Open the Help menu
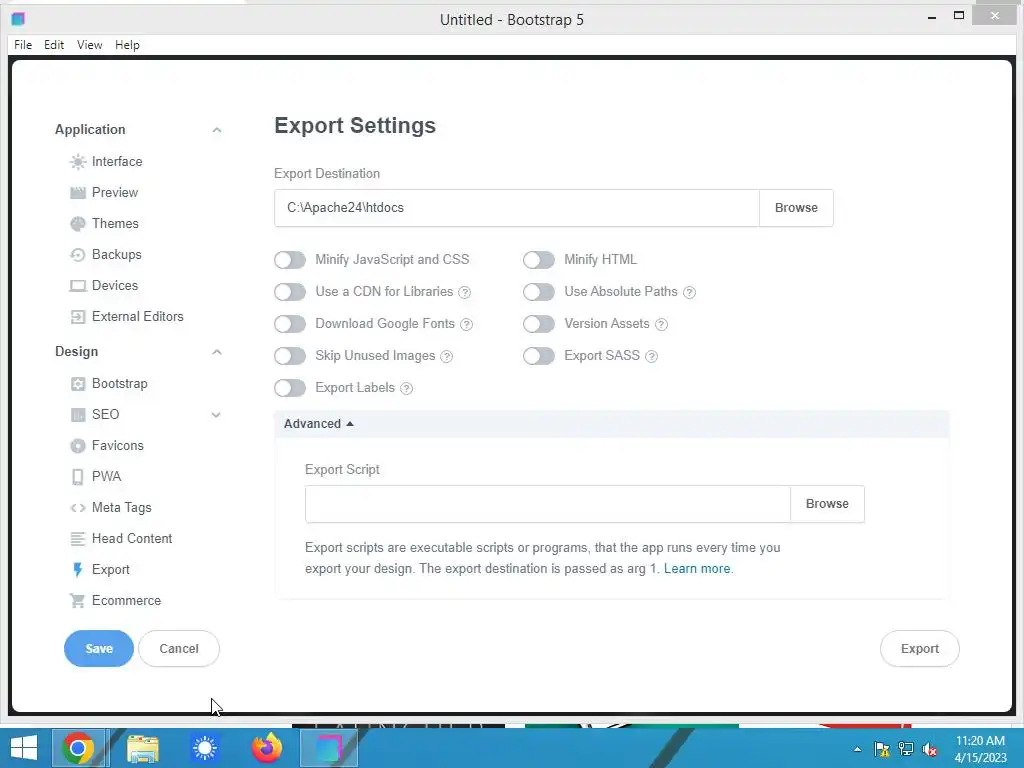The width and height of the screenshot is (1024, 768). 127,45
